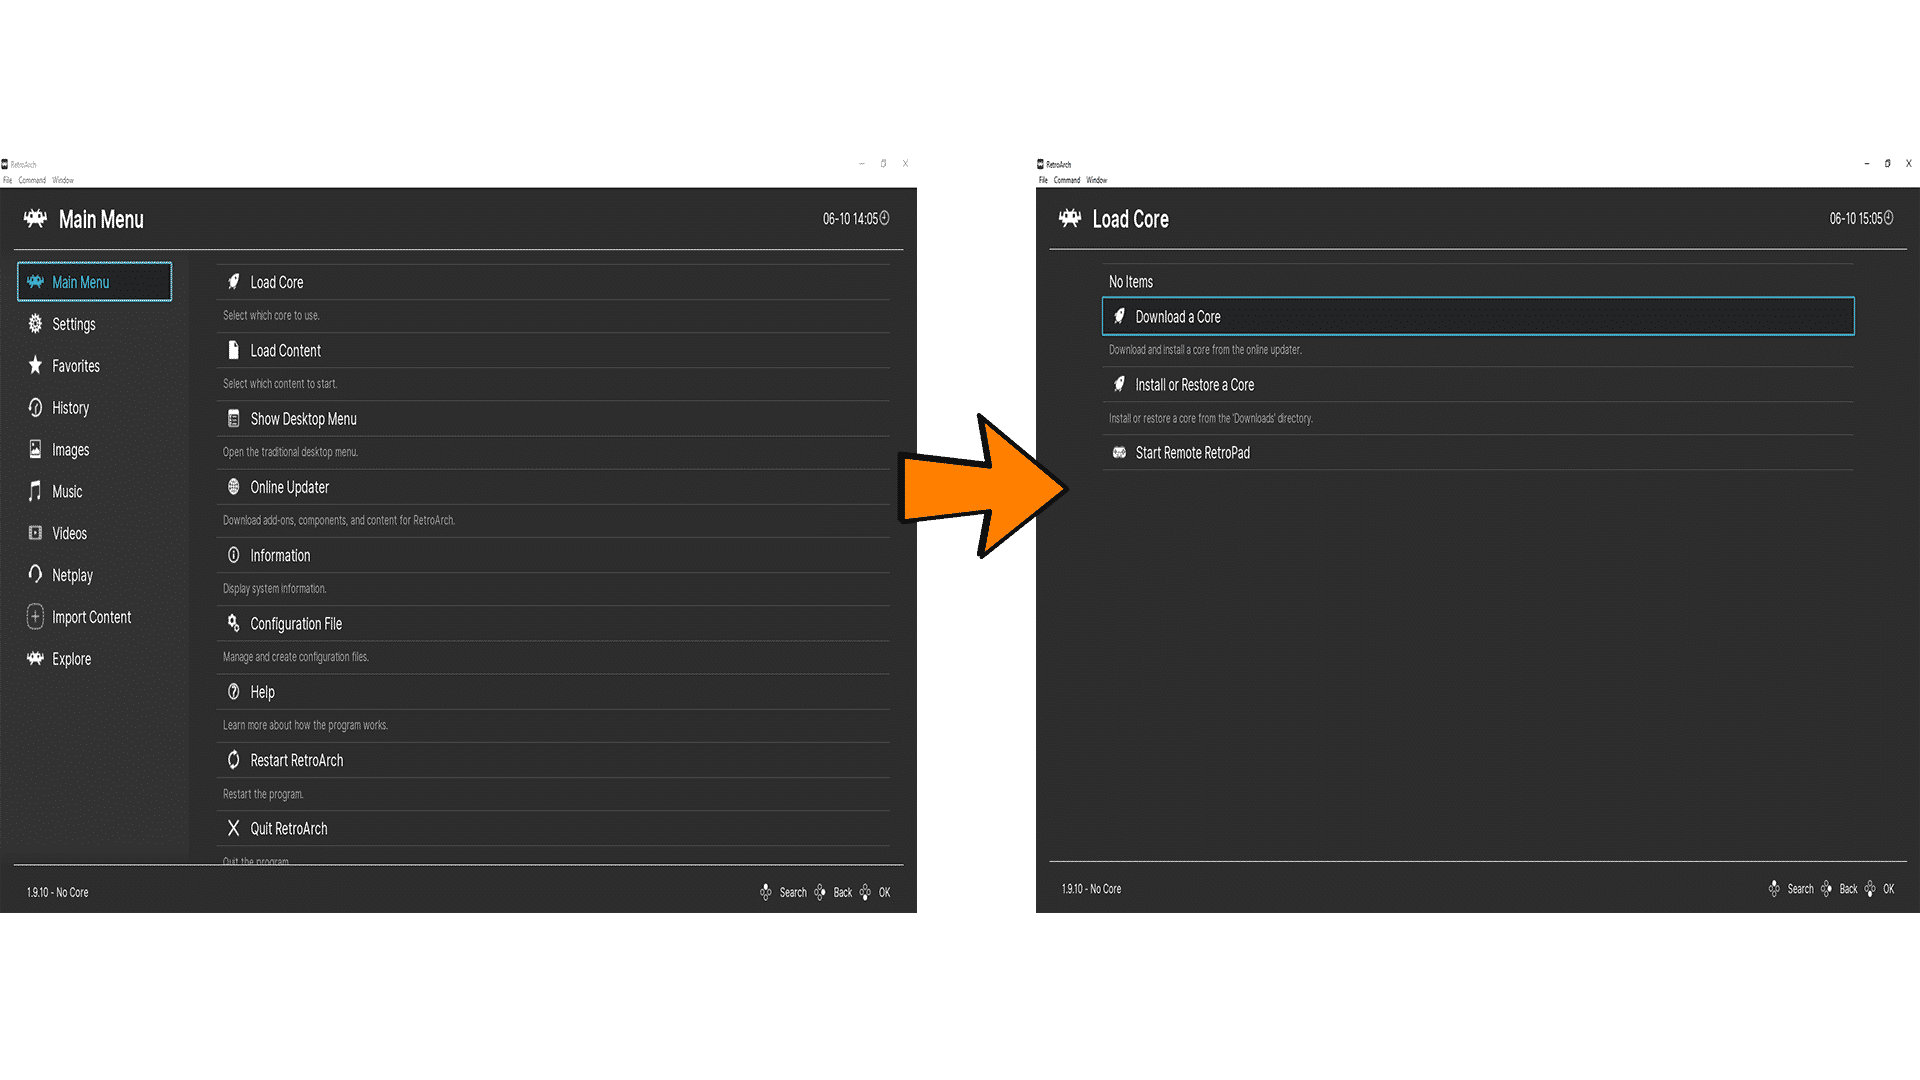Click the History clock icon in sidebar
This screenshot has height=1080, width=1920.
[x=35, y=408]
